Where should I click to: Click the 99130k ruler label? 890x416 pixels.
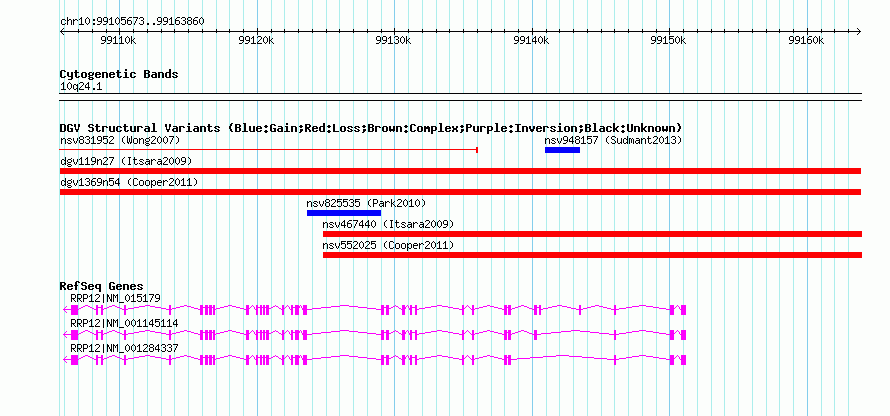pos(393,41)
